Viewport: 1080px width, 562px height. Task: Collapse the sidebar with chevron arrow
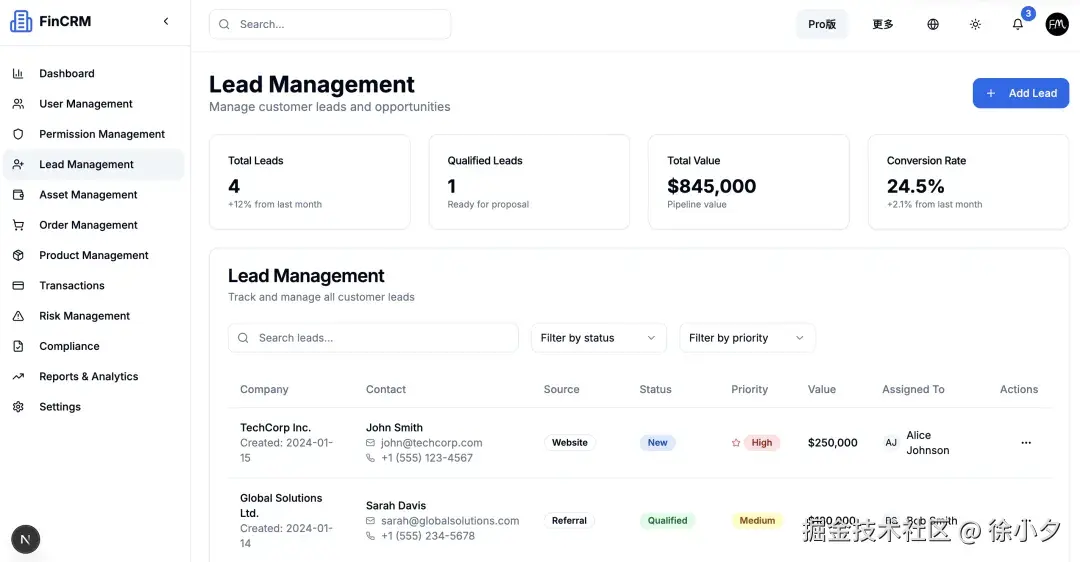pos(166,21)
